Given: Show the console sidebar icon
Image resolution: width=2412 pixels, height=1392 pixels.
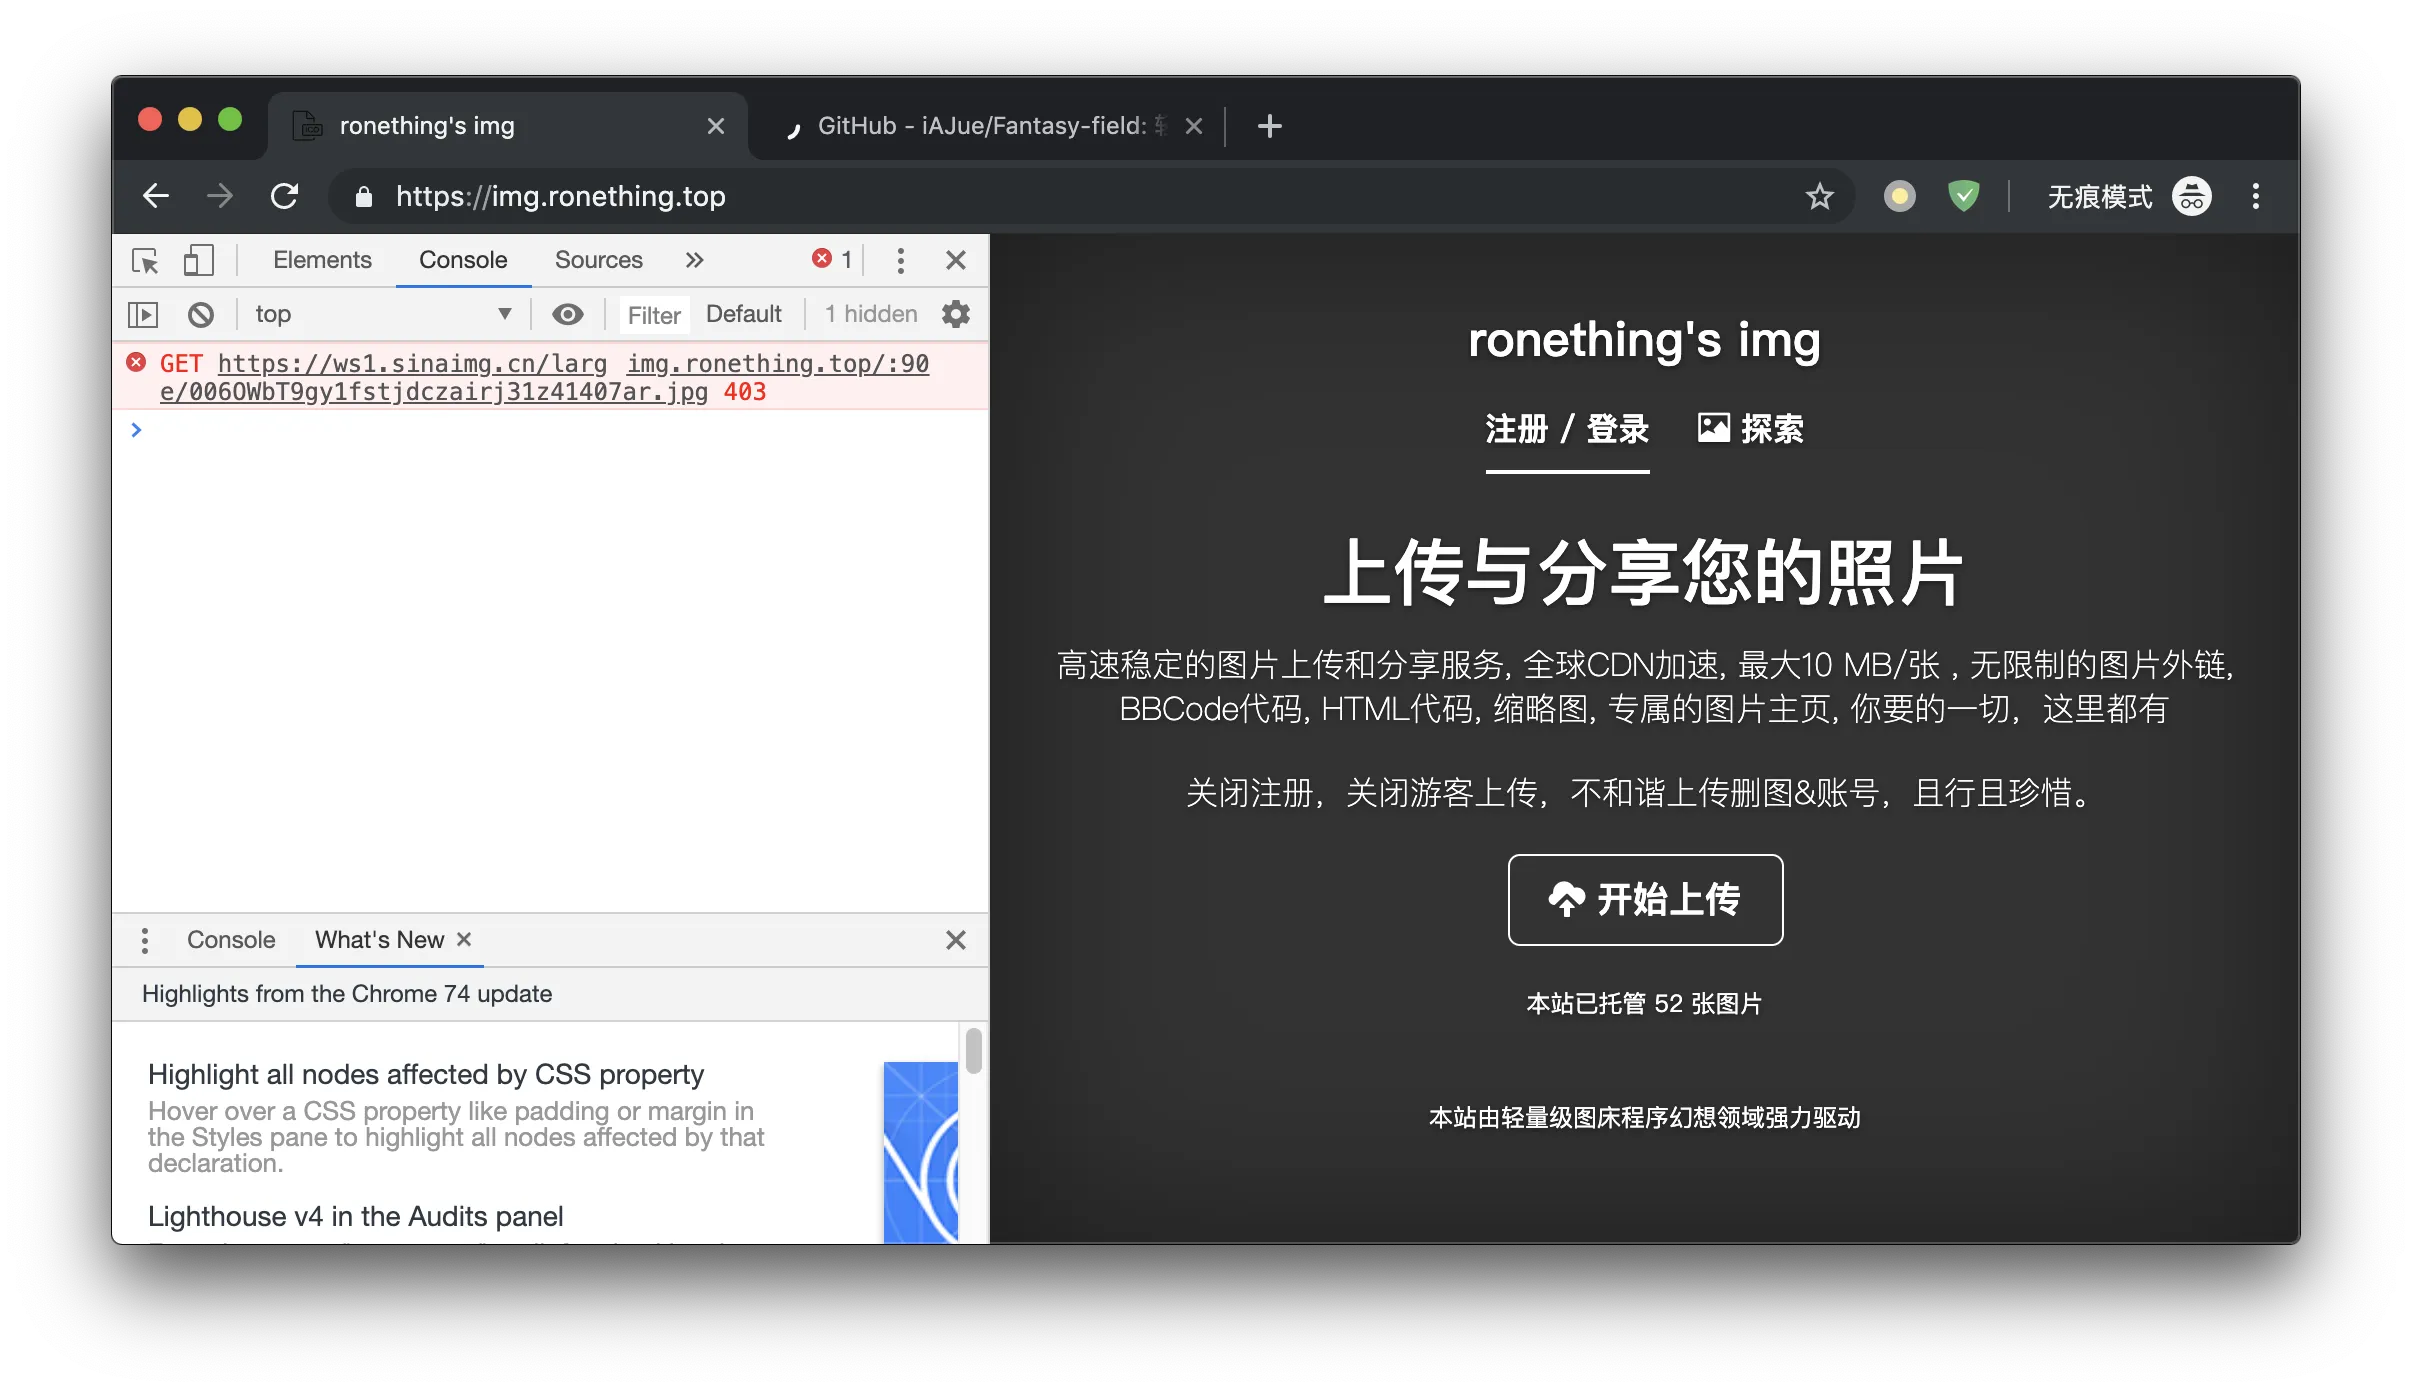Looking at the screenshot, I should point(143,315).
